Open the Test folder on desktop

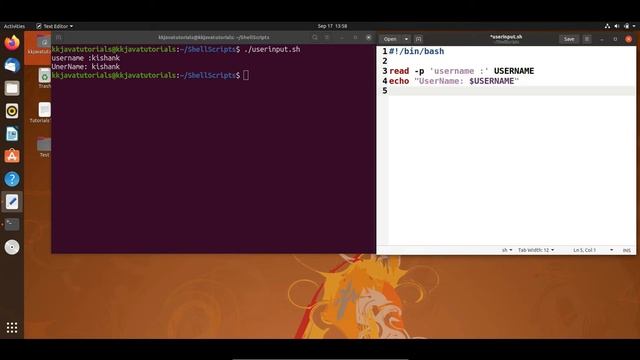44,147
